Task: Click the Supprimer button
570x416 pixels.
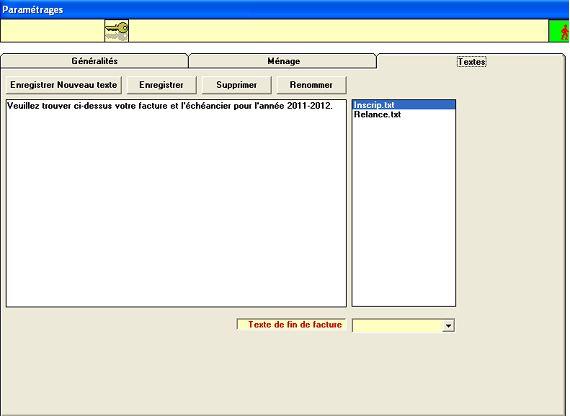Action: click(236, 85)
